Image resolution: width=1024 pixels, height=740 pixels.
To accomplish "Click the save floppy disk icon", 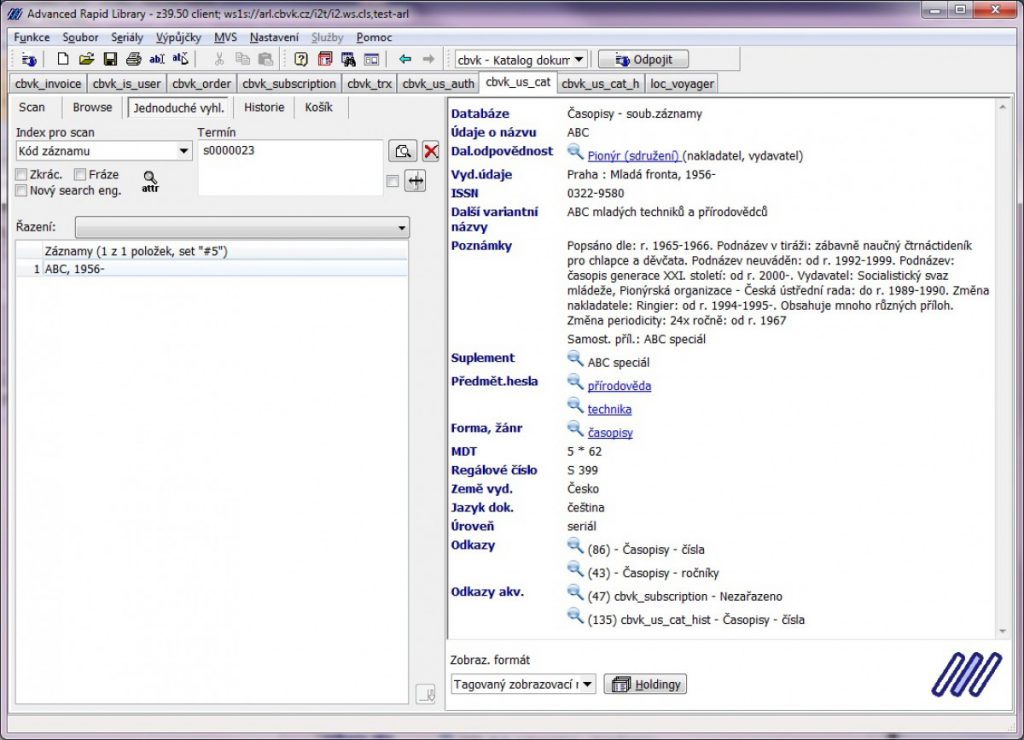I will coord(110,60).
